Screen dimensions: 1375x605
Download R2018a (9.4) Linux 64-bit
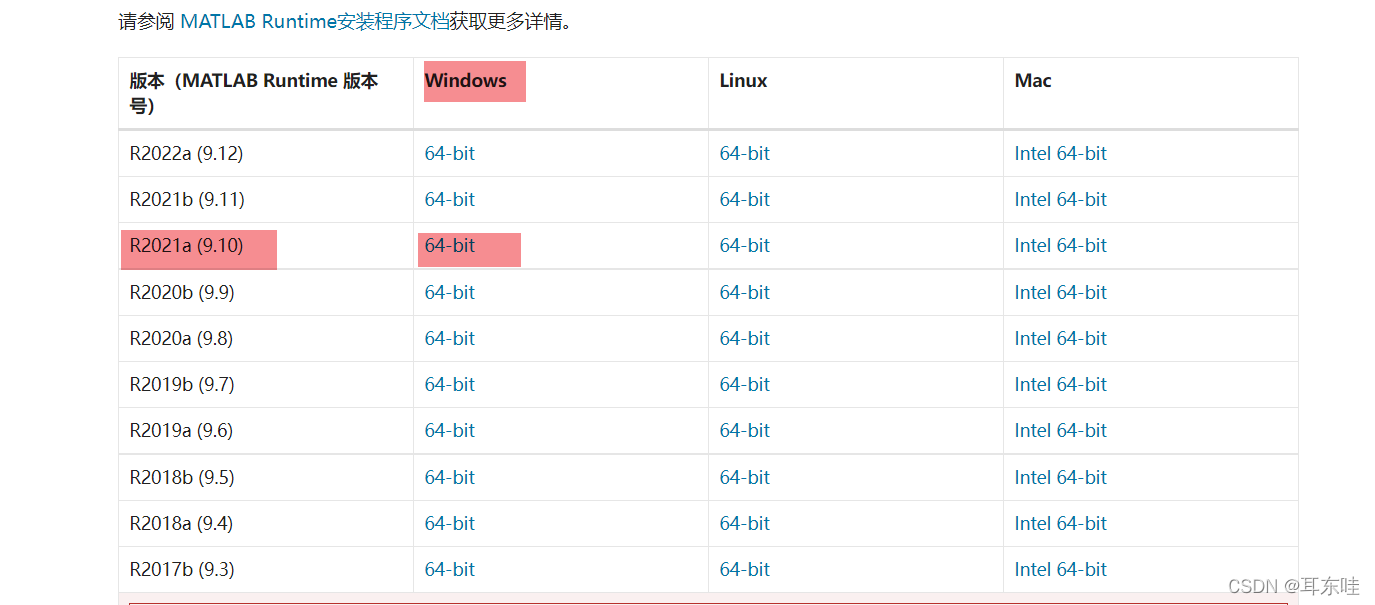[745, 524]
